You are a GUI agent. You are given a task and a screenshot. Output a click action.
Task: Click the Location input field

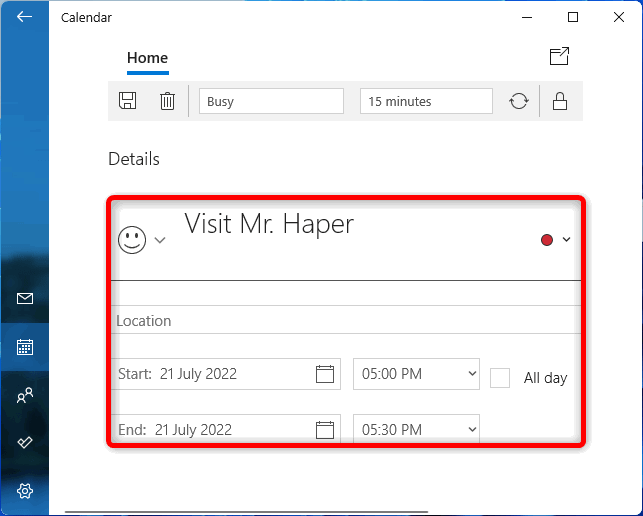[346, 320]
